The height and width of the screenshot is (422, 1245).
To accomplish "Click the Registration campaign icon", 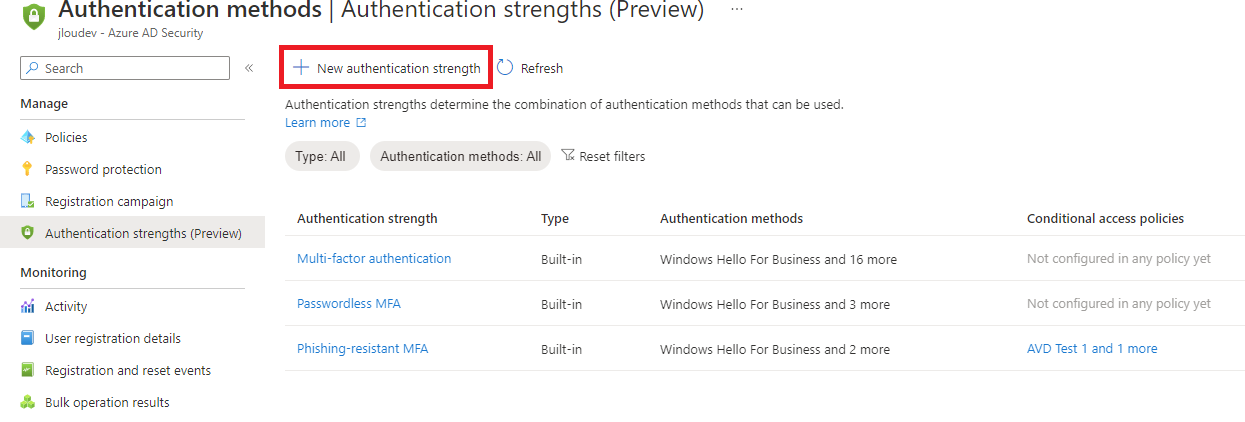I will (x=28, y=201).
